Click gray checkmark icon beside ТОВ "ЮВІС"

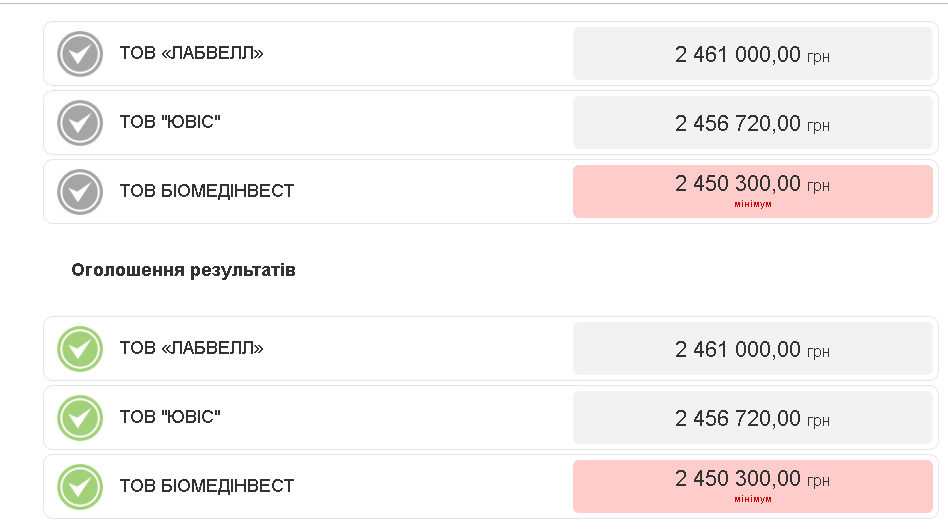coord(80,123)
